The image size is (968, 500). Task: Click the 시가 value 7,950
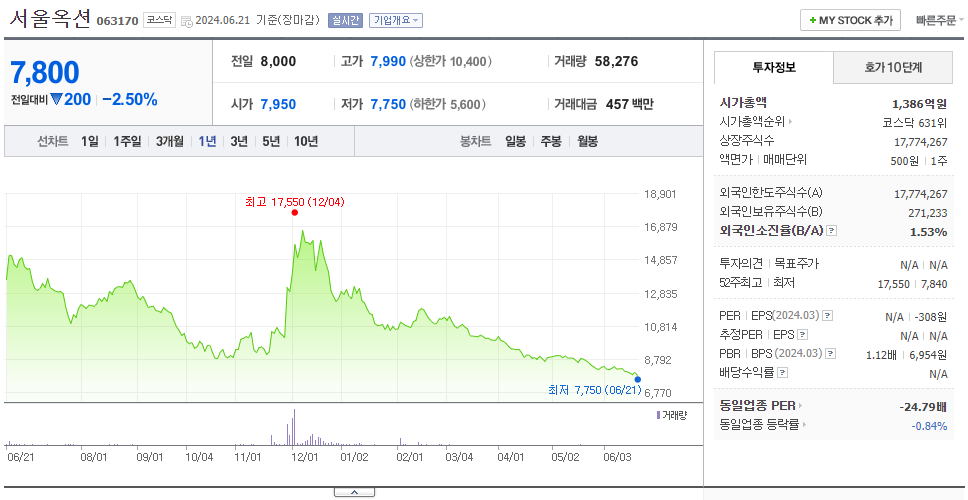point(278,104)
